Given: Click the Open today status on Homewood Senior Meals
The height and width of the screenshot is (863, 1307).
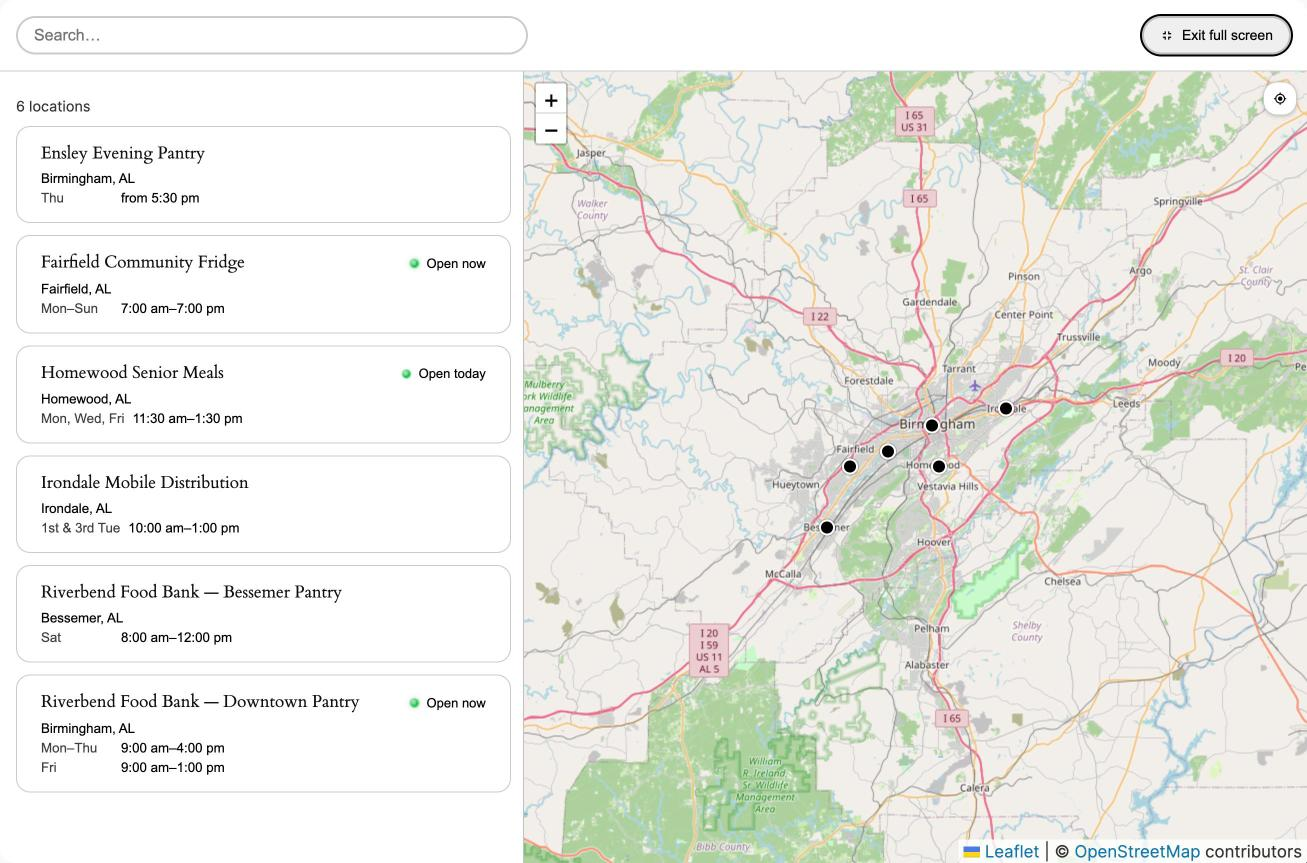Looking at the screenshot, I should [444, 373].
